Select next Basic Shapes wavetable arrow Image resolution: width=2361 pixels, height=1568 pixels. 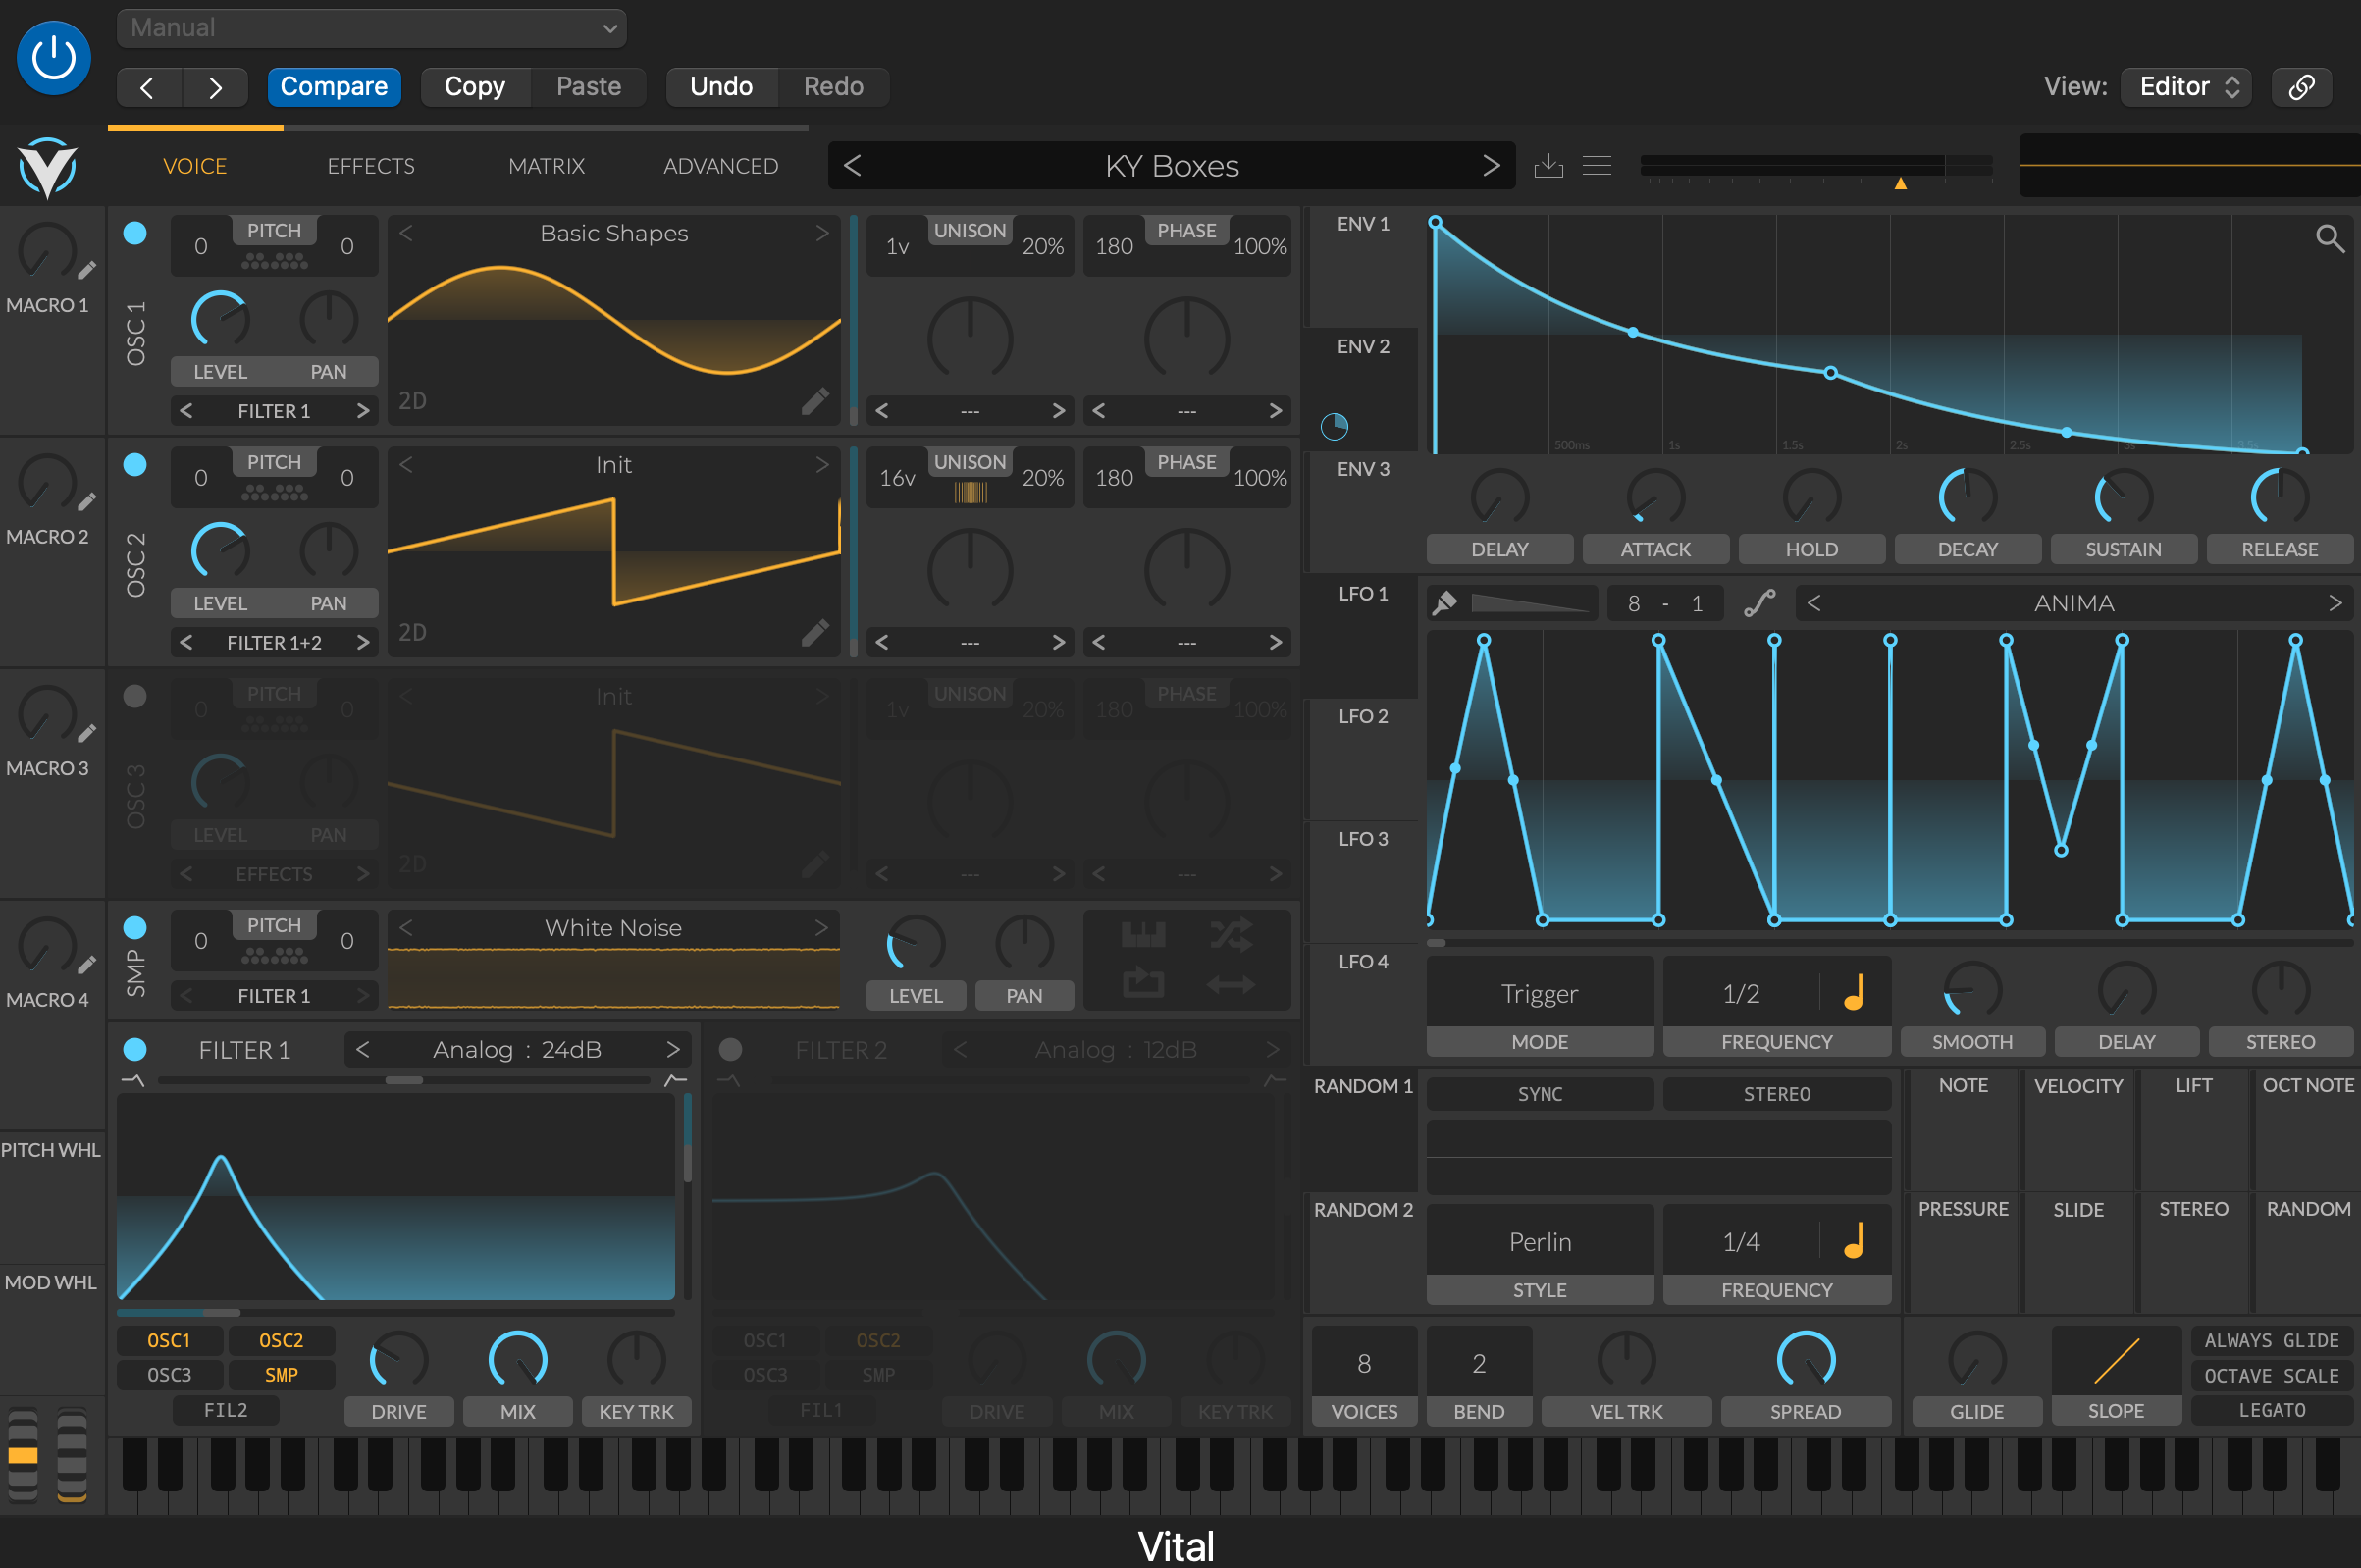click(822, 233)
